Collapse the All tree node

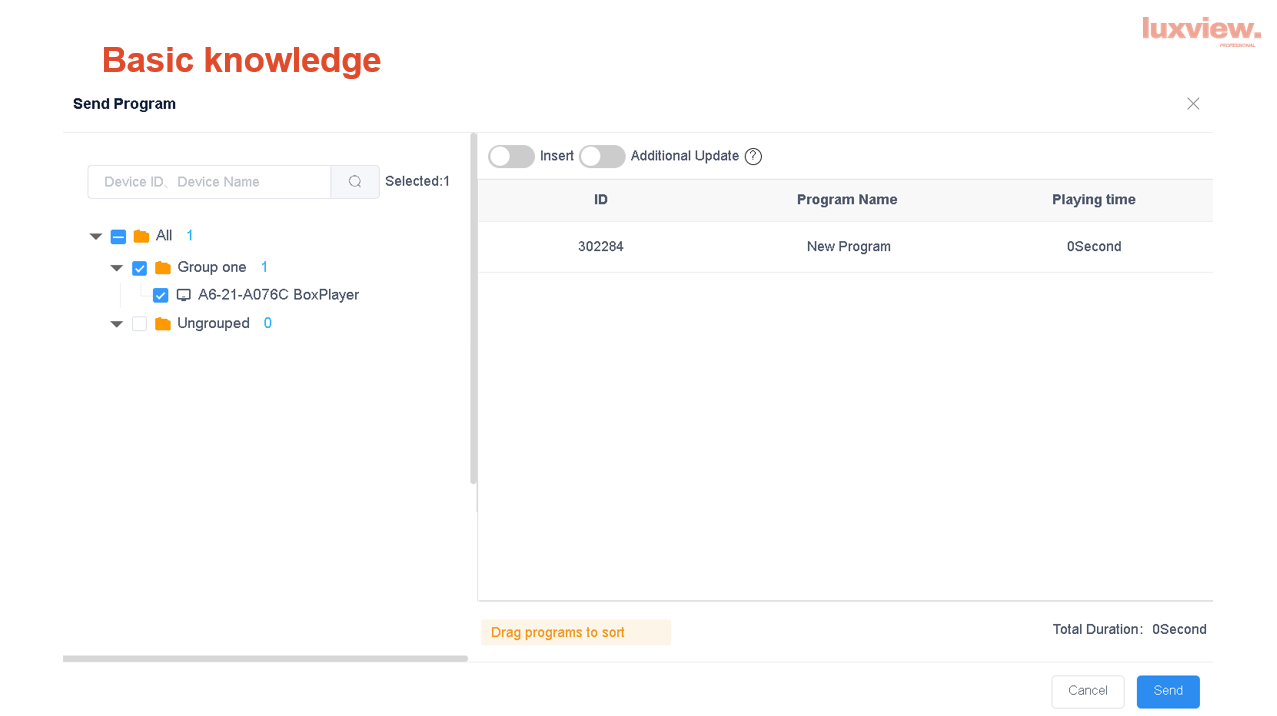pyautogui.click(x=96, y=237)
